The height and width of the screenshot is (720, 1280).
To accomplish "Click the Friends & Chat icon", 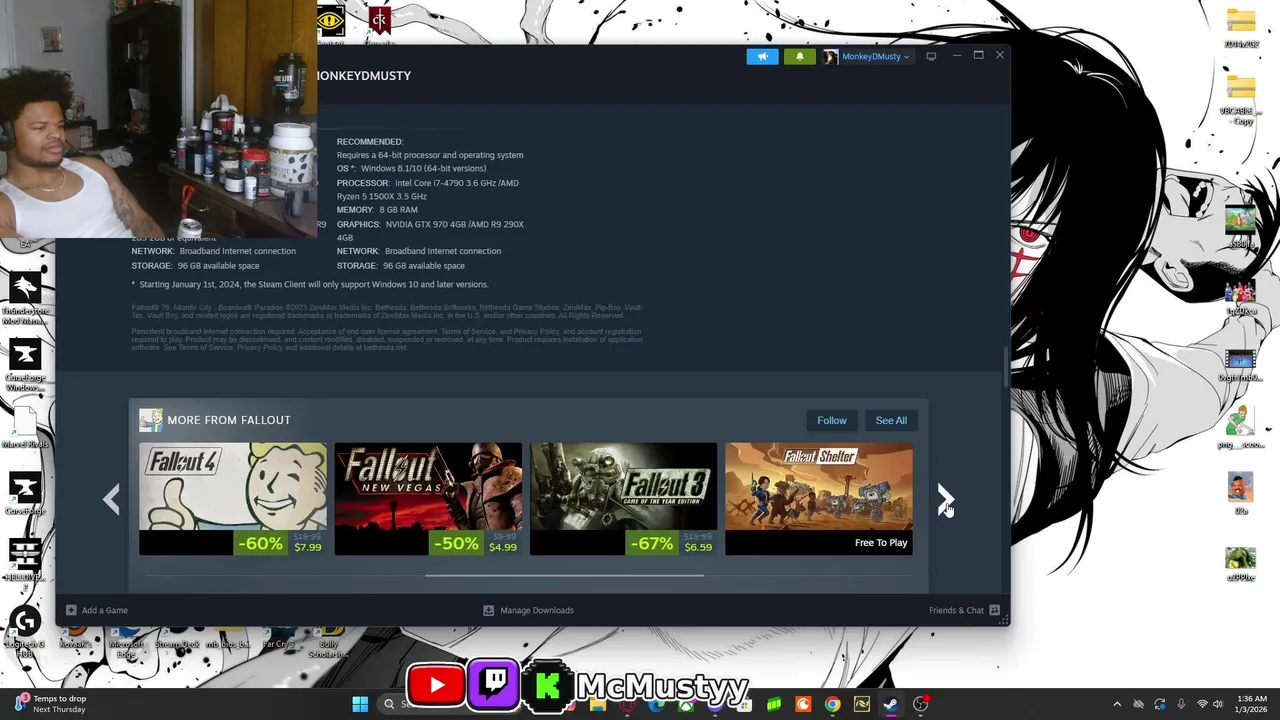I will [994, 610].
